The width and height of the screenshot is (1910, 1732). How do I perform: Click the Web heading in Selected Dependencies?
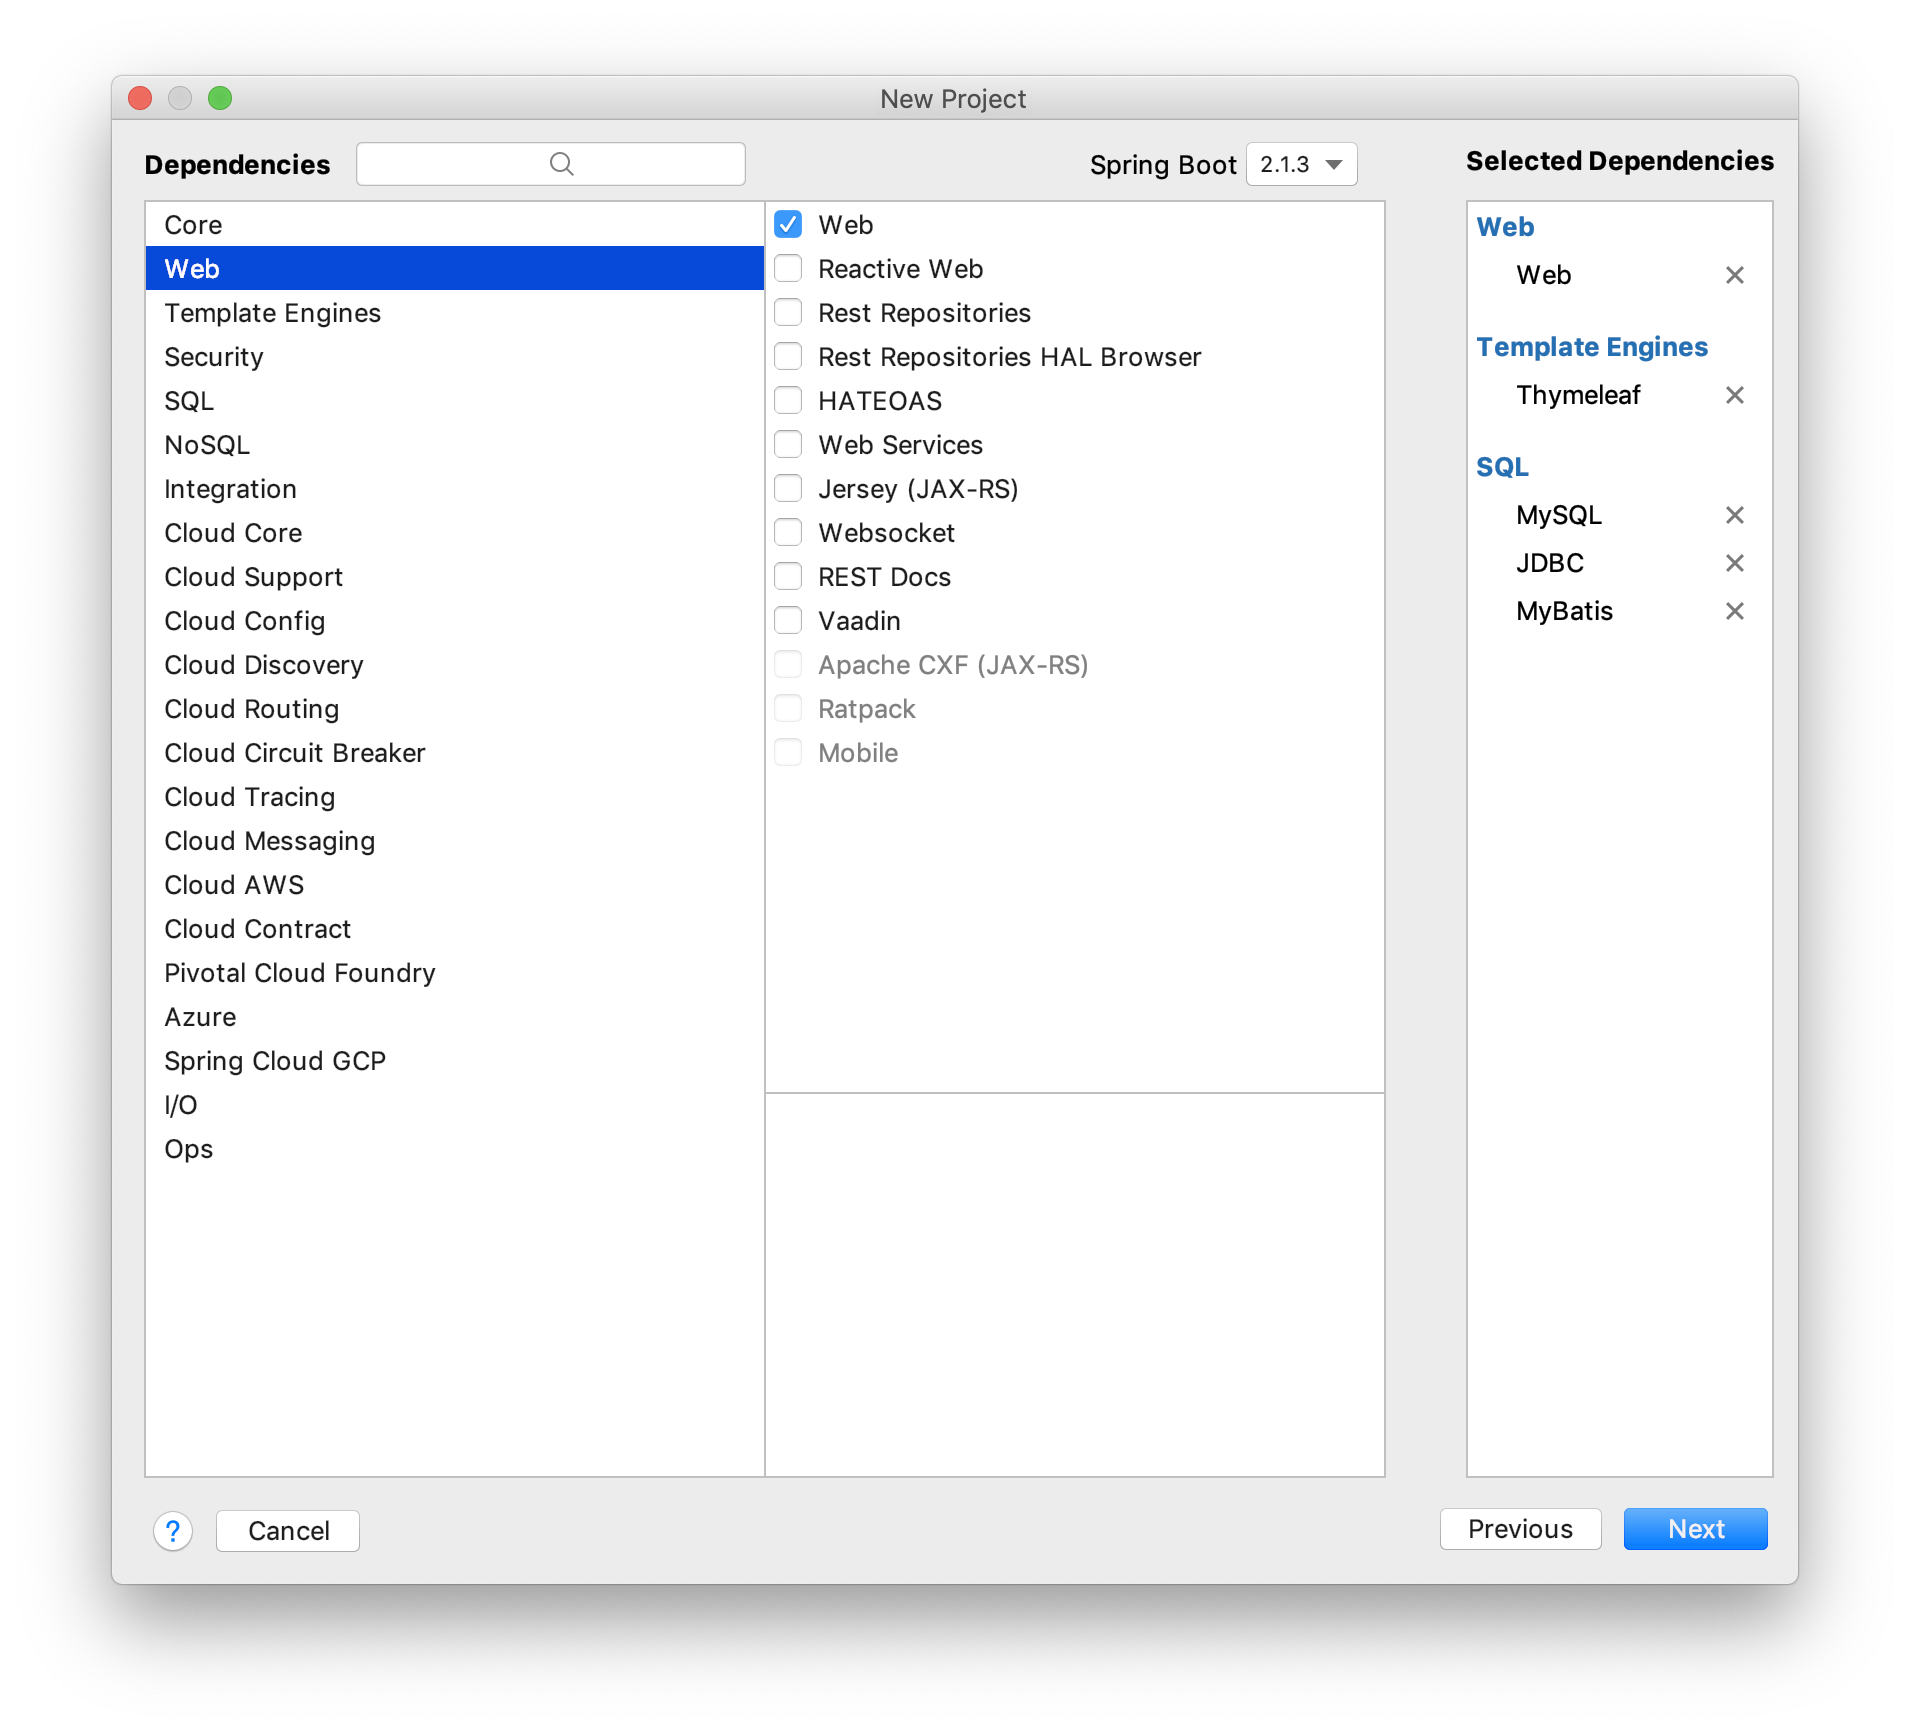(1505, 227)
